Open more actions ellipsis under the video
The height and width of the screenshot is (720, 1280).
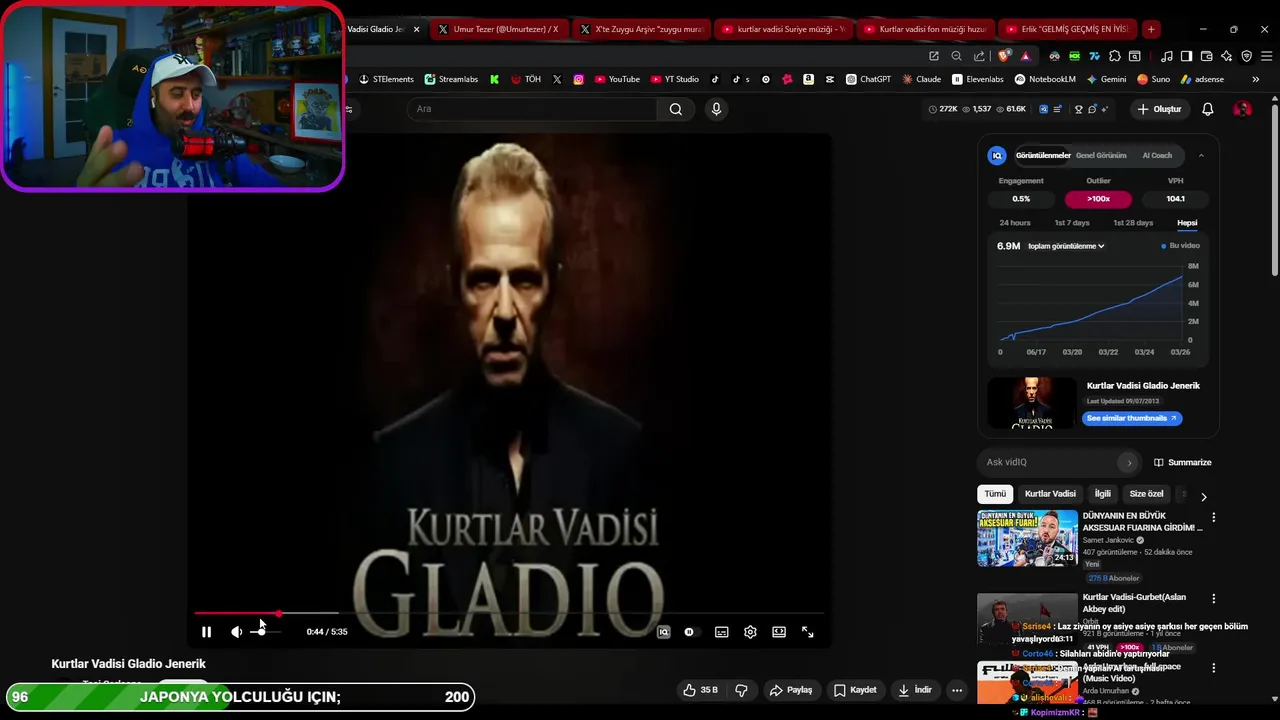pyautogui.click(x=957, y=690)
